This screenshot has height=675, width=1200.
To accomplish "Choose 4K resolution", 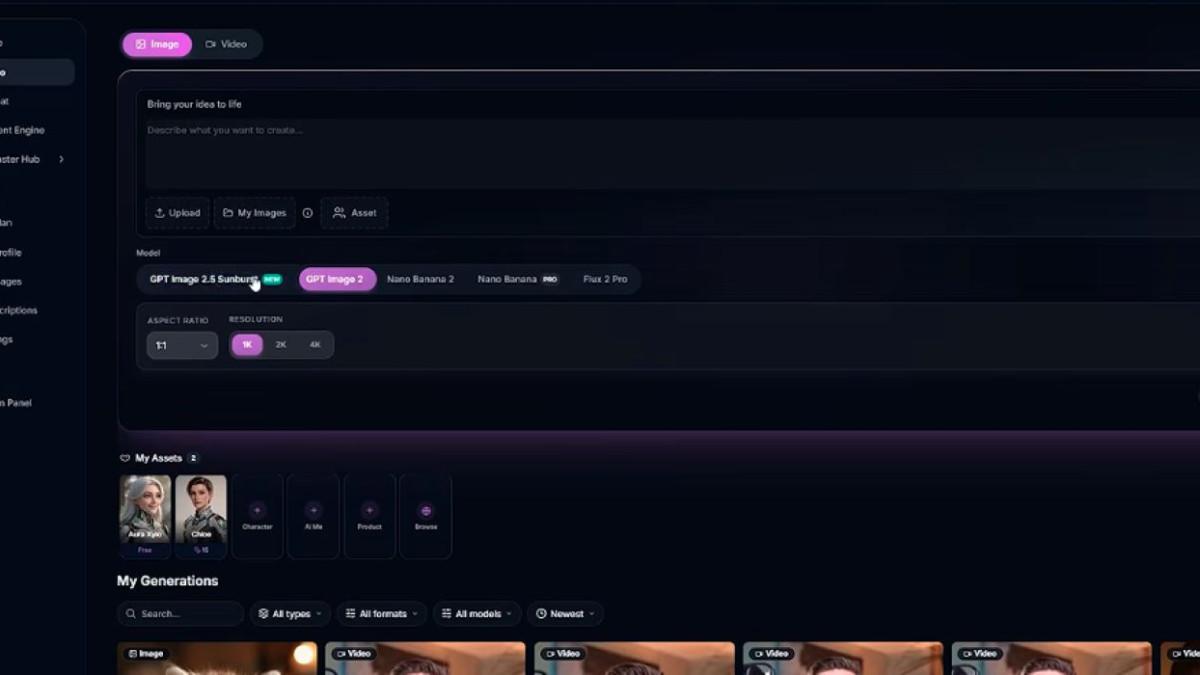I will click(315, 345).
